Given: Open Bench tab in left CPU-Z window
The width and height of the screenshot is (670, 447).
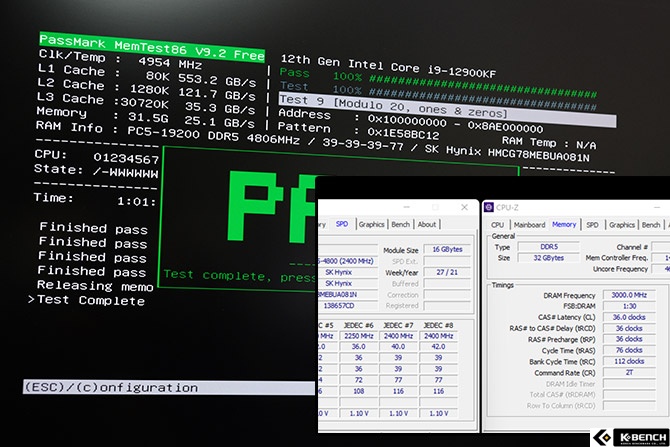Looking at the screenshot, I should pos(400,224).
